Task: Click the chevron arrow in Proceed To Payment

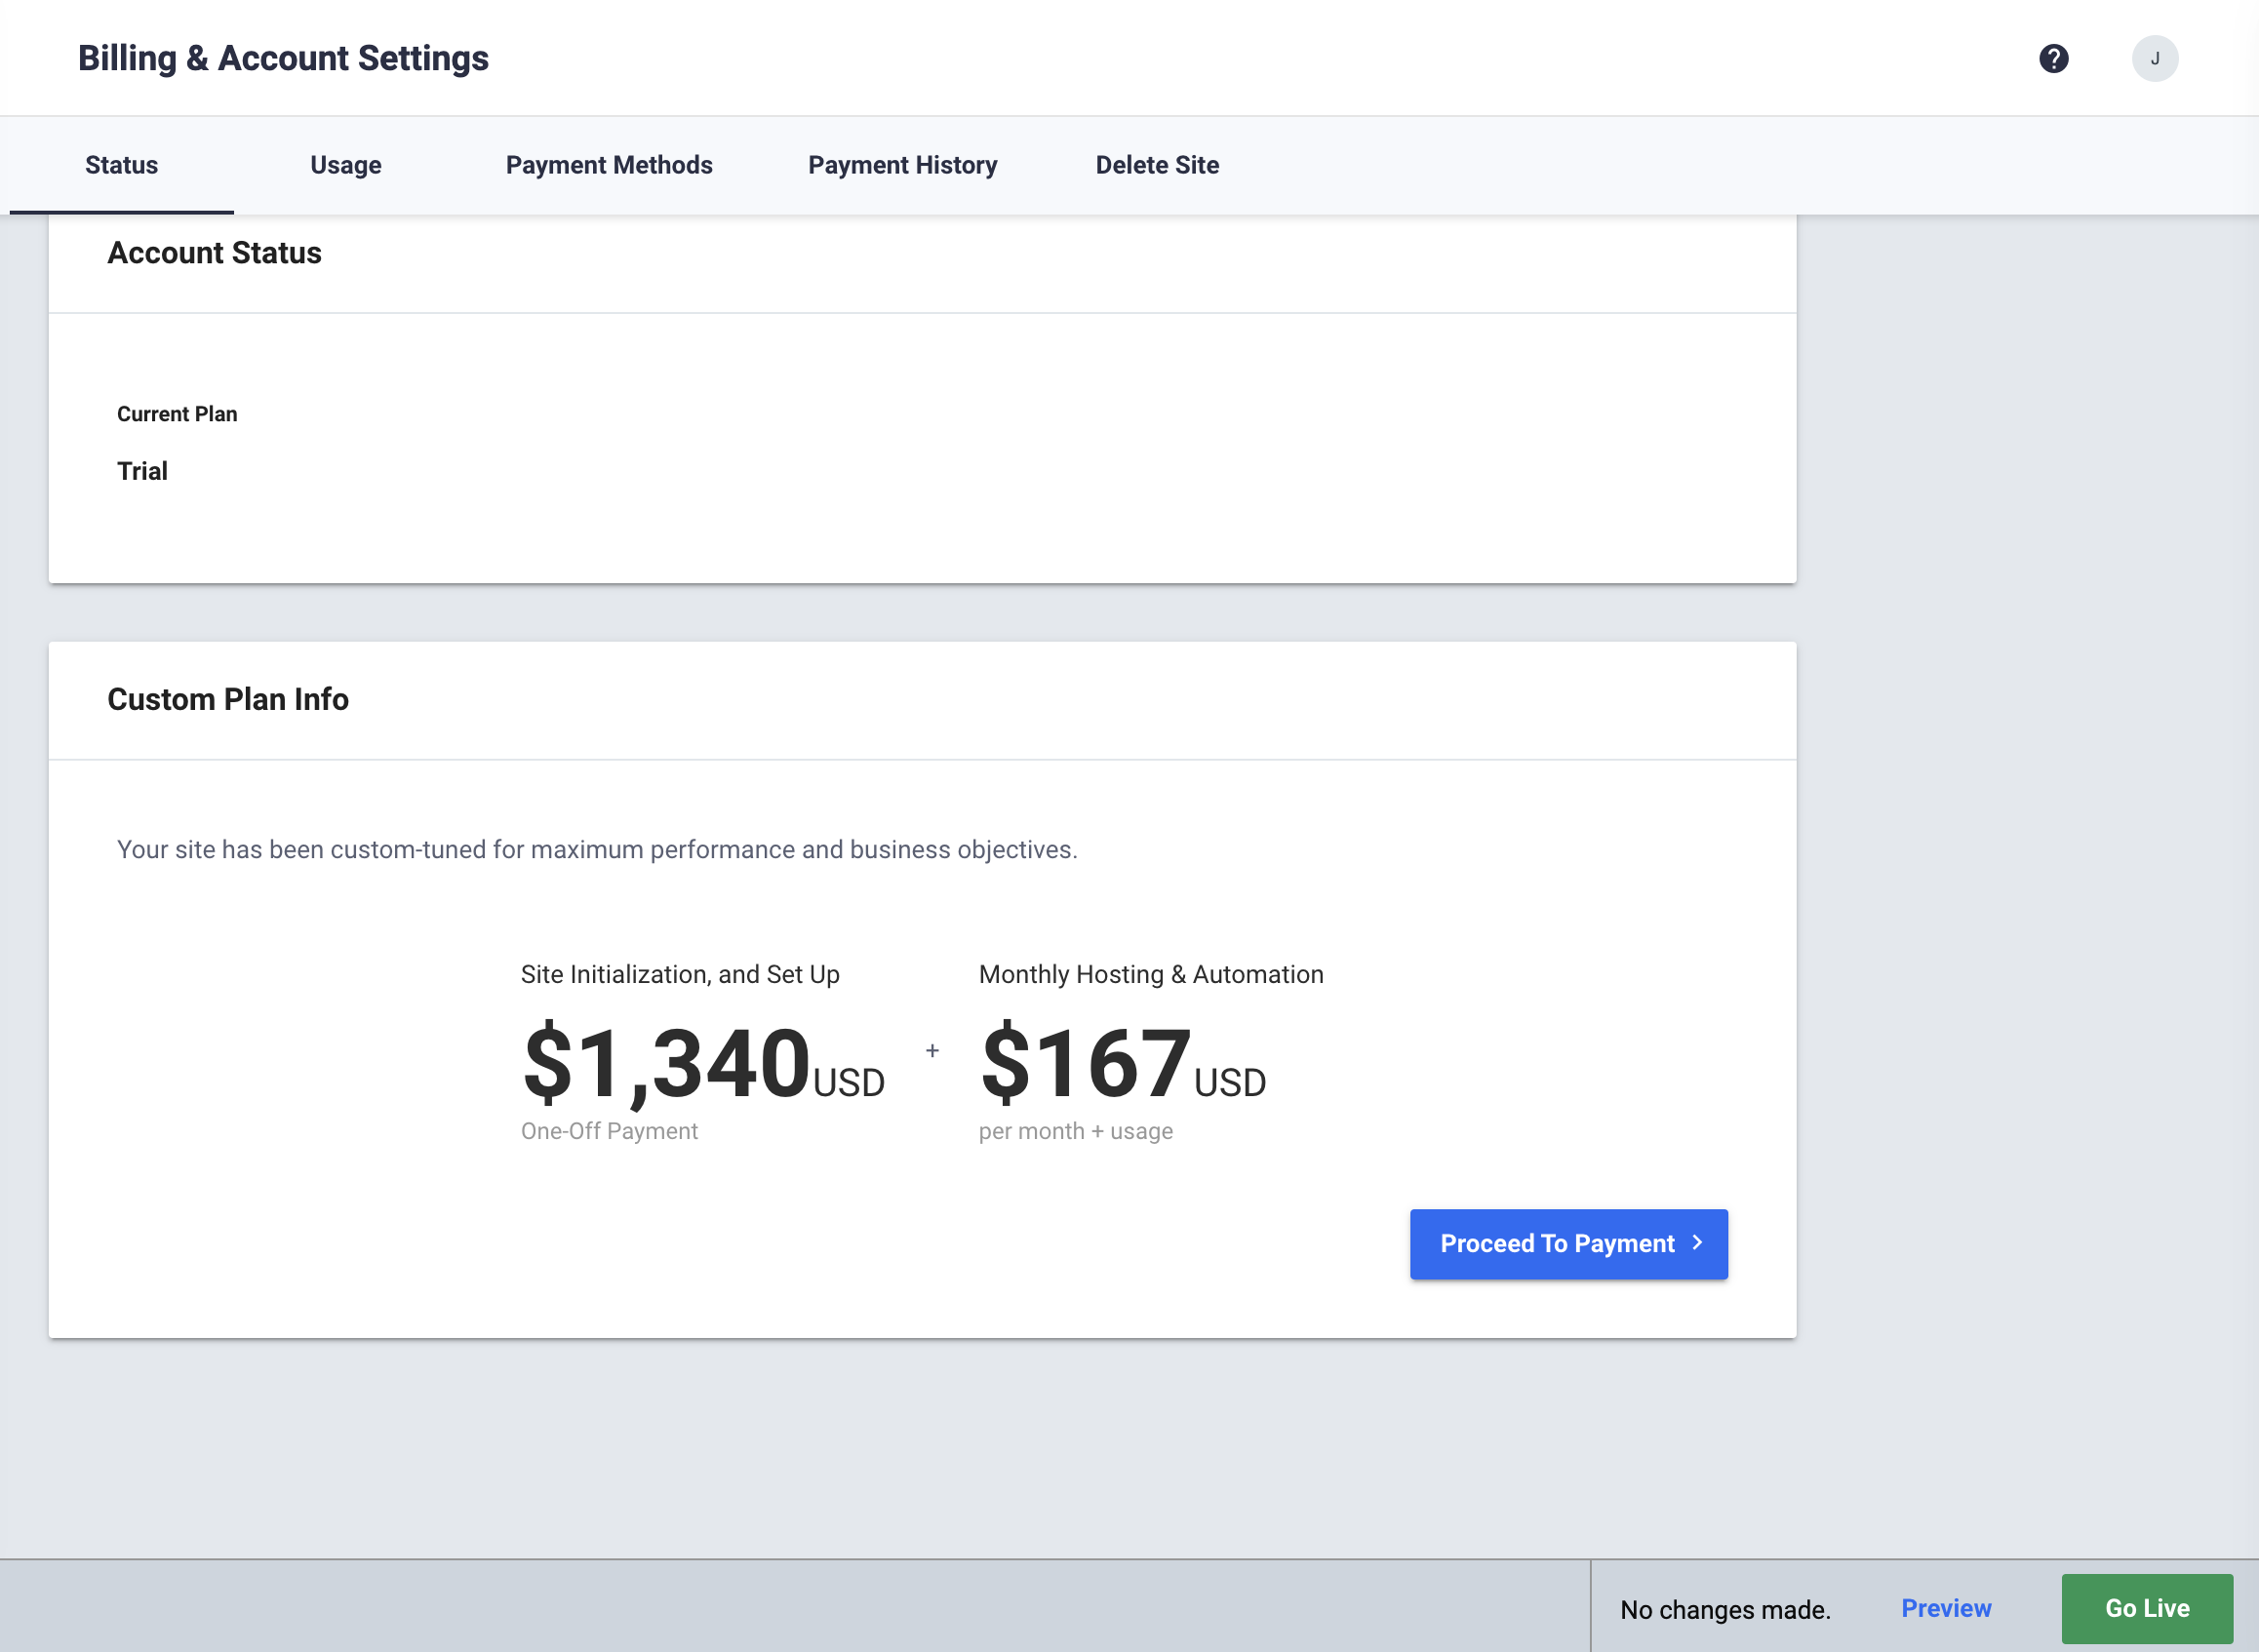Action: pos(1697,1242)
